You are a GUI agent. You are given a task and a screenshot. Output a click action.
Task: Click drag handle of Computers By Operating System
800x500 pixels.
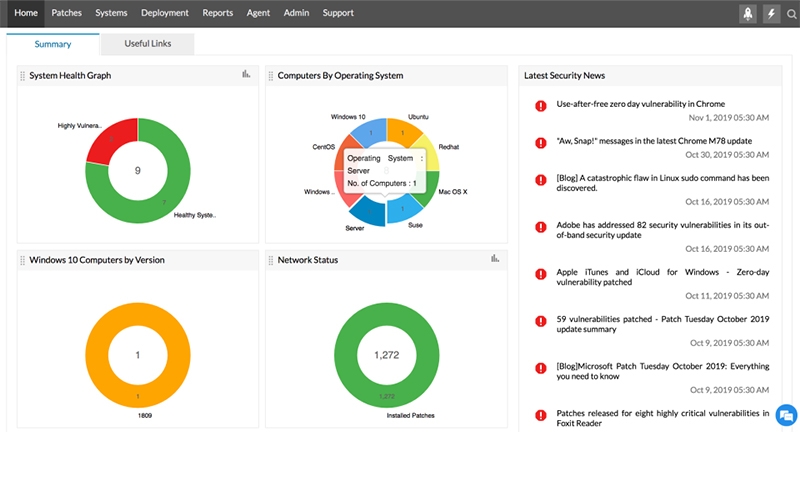(271, 76)
